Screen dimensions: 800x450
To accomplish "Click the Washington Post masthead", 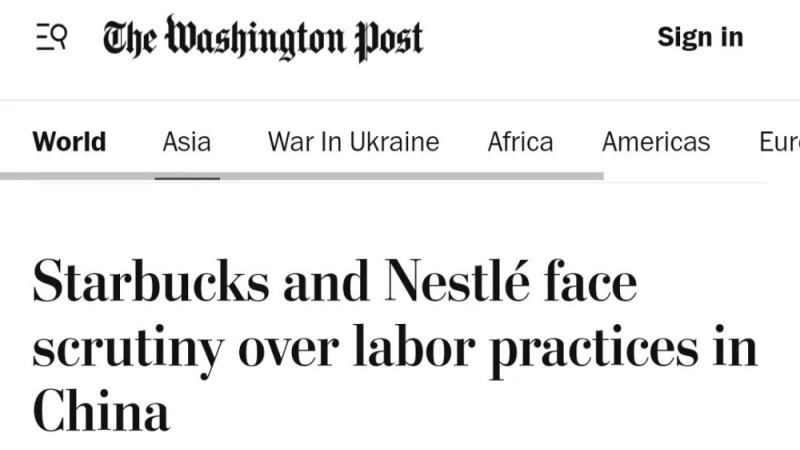I will tap(263, 38).
